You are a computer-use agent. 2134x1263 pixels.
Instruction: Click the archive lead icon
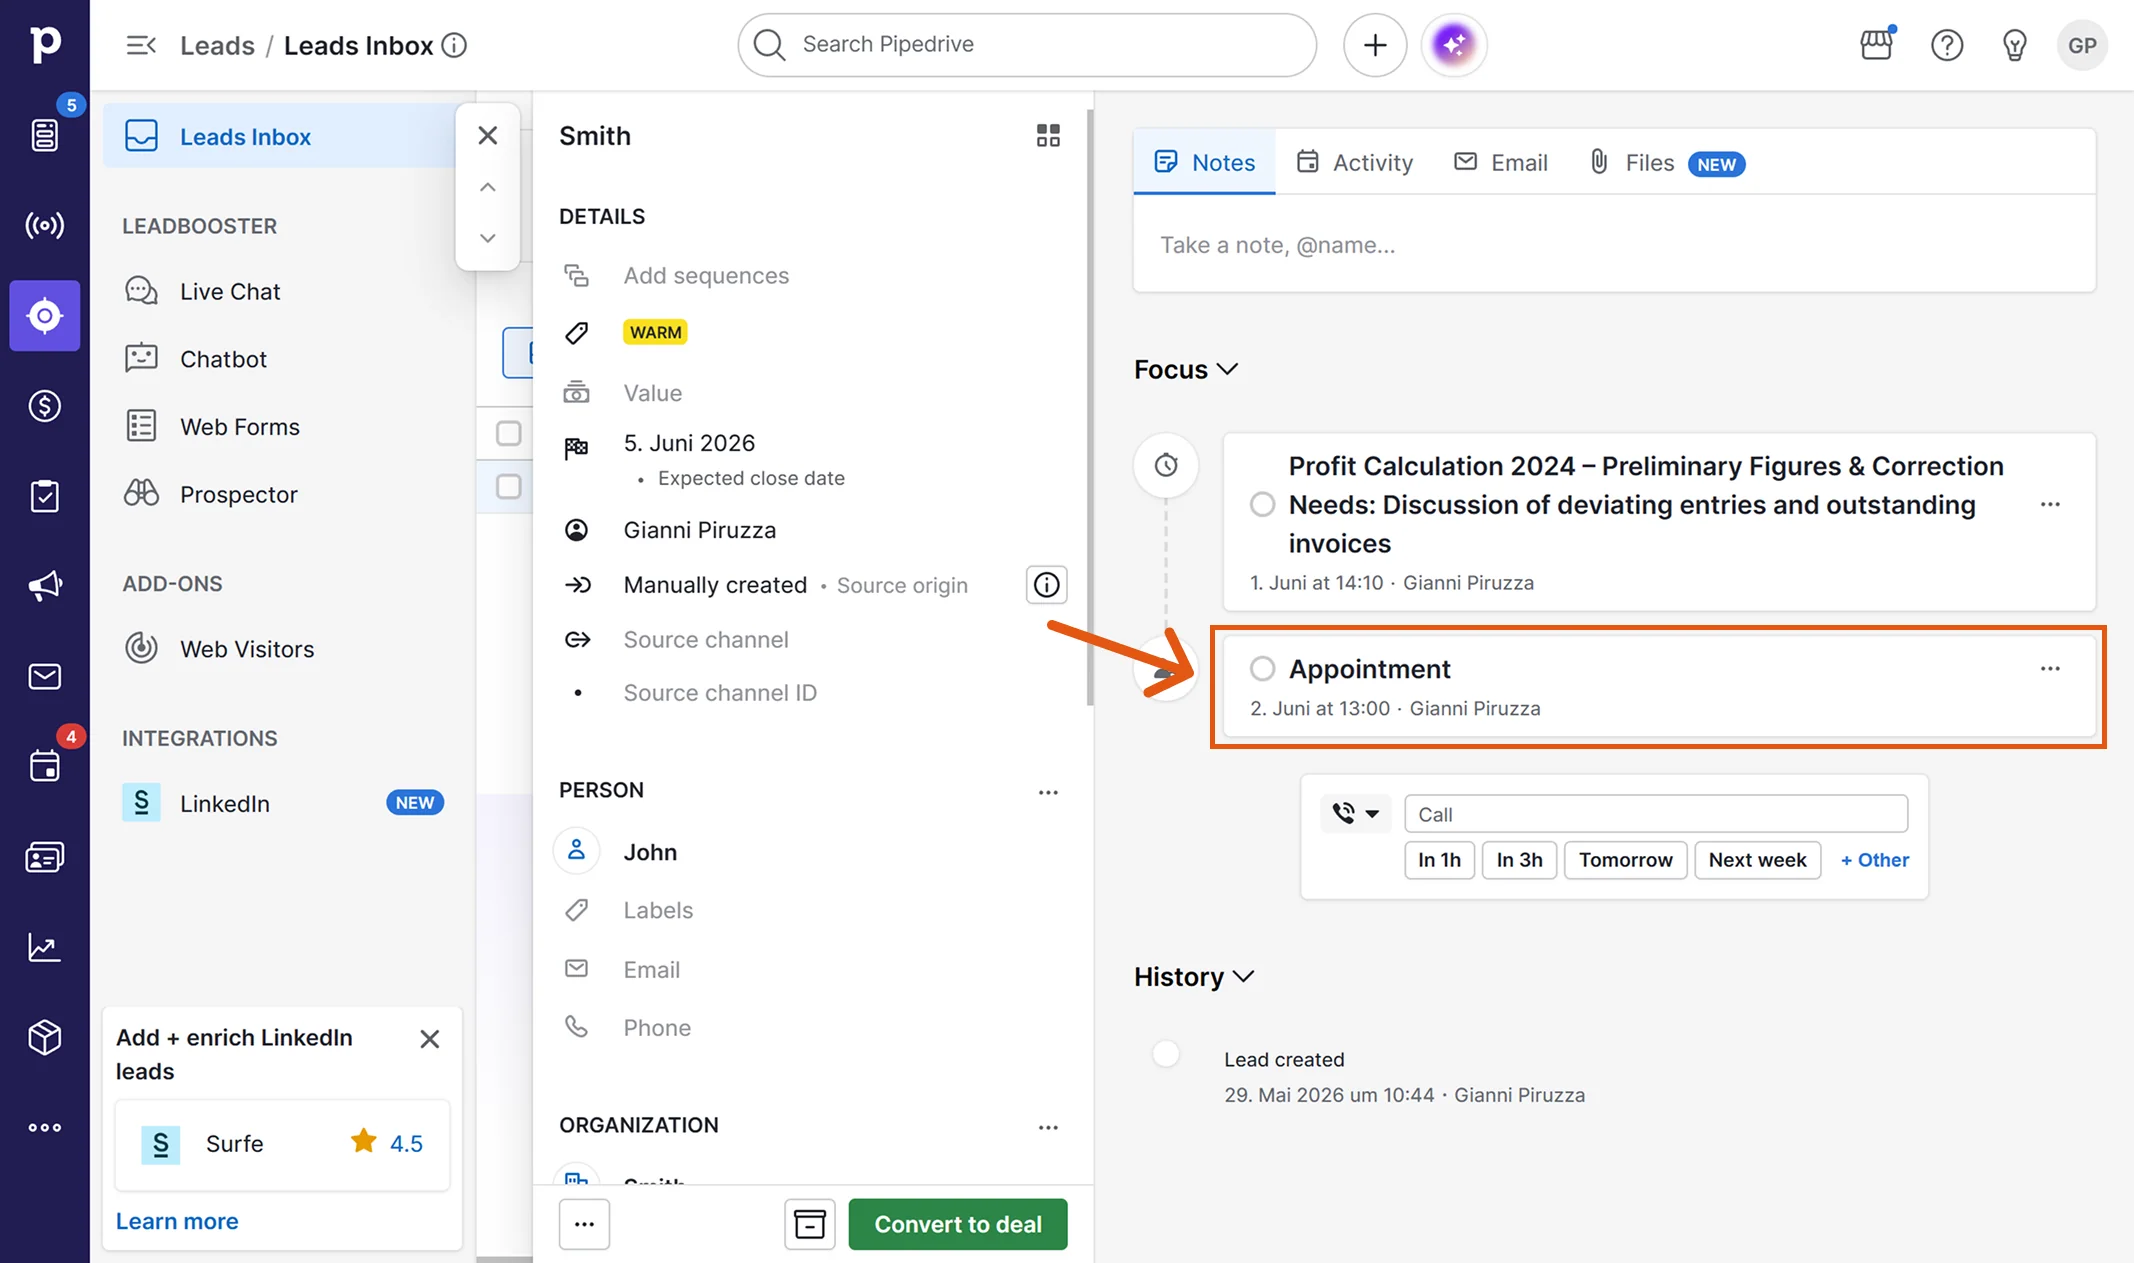[x=809, y=1224]
